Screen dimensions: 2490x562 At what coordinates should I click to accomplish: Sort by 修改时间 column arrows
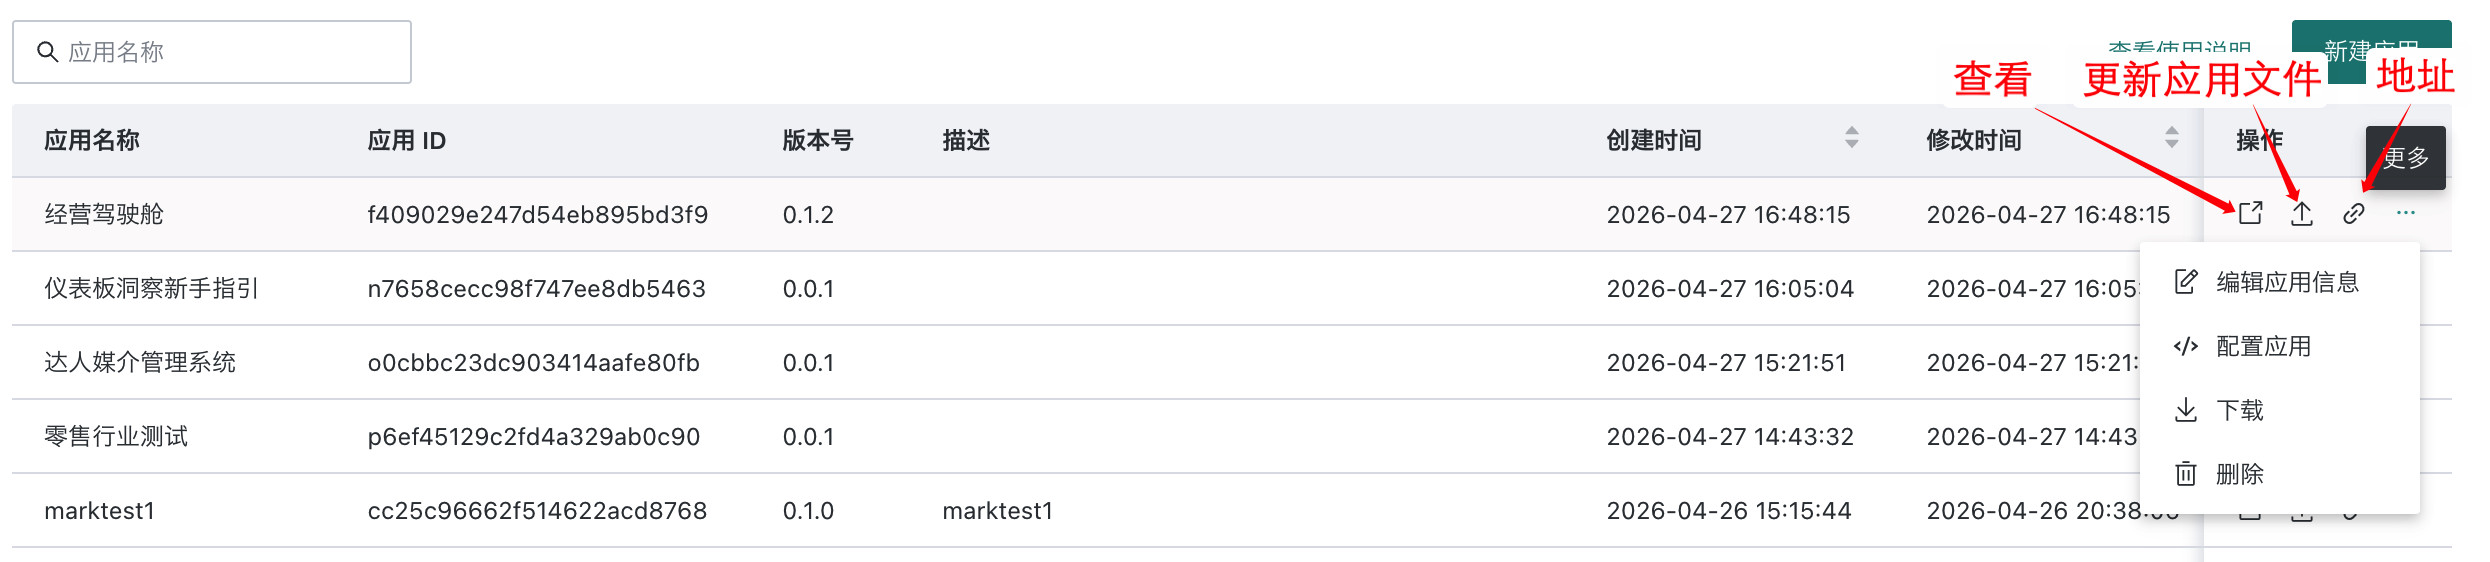pos(2172,138)
